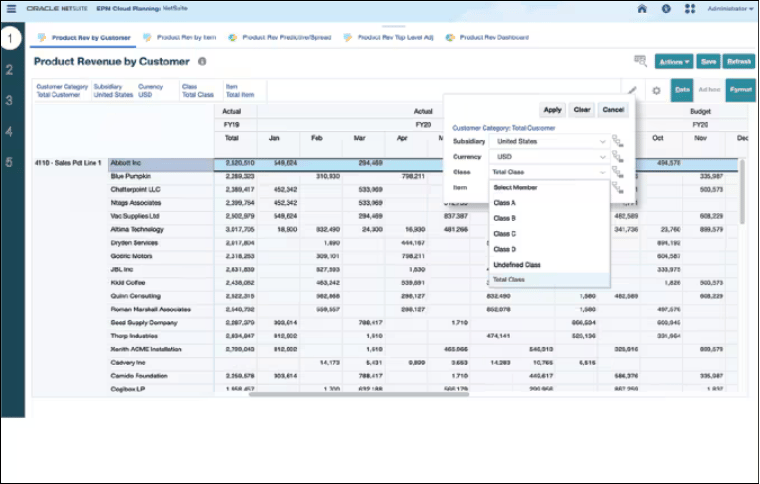Choose Class C from the list

(x=549, y=234)
